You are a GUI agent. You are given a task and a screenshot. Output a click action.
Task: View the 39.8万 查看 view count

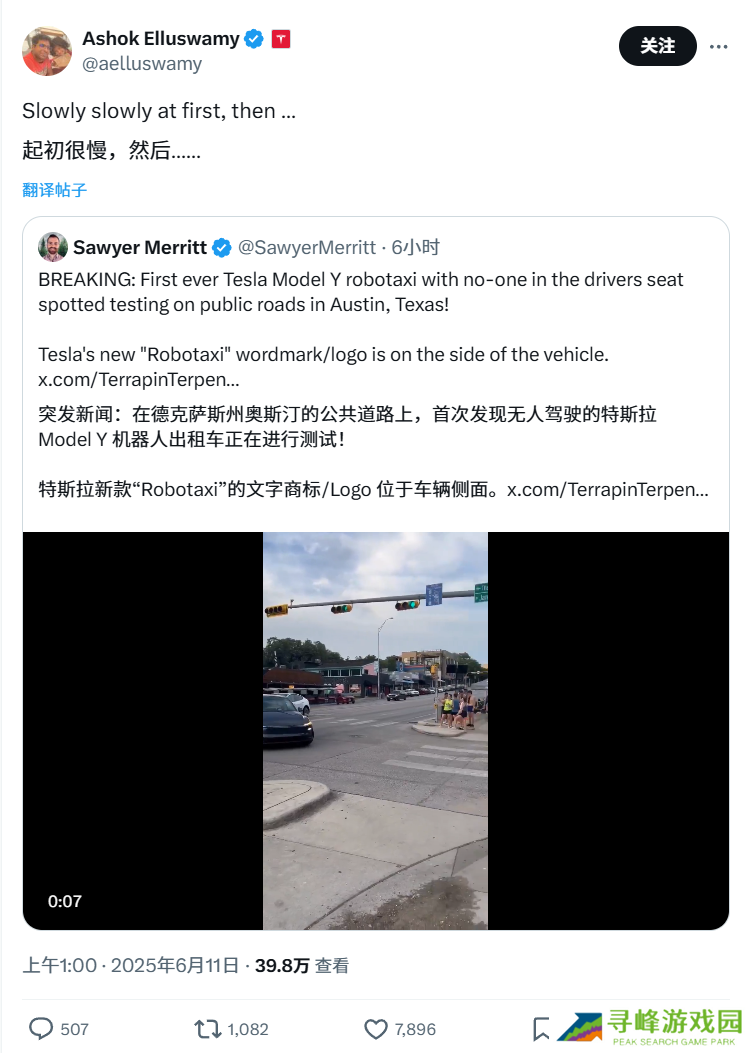pyautogui.click(x=302, y=966)
